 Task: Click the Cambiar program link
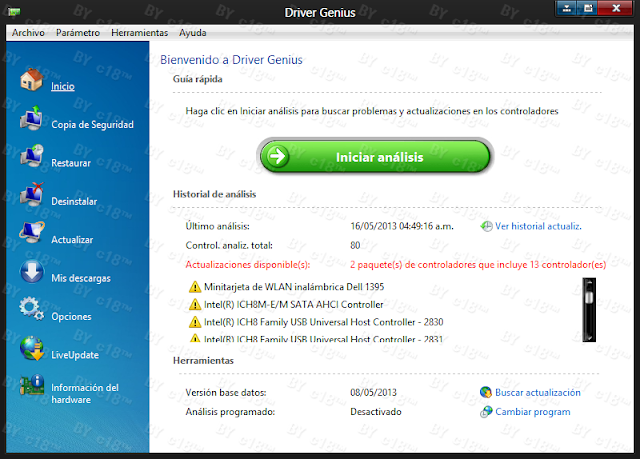point(533,412)
